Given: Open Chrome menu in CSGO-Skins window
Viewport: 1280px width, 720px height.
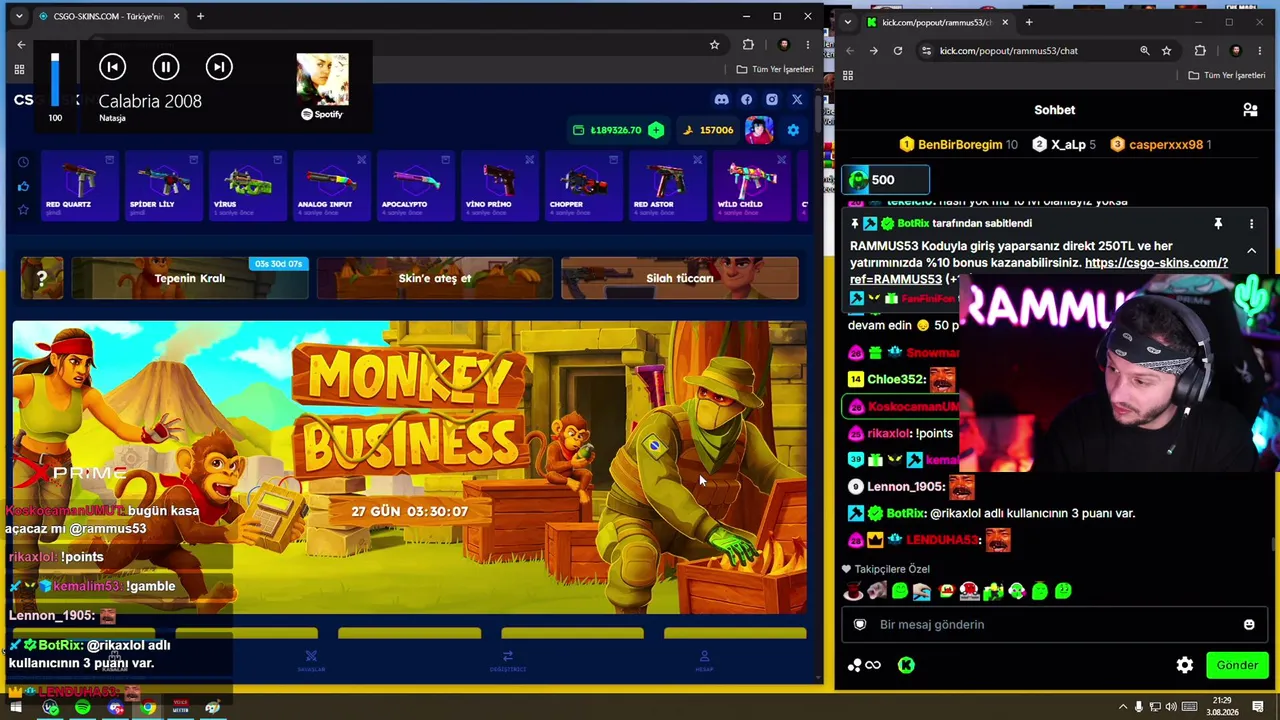Looking at the screenshot, I should click(808, 45).
